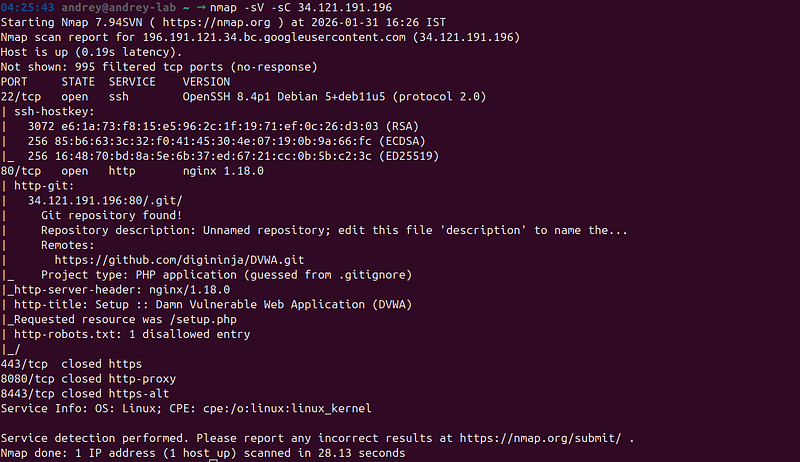800x462 pixels.
Task: Click the 443/tcp closed https line
Action: [x=71, y=364]
